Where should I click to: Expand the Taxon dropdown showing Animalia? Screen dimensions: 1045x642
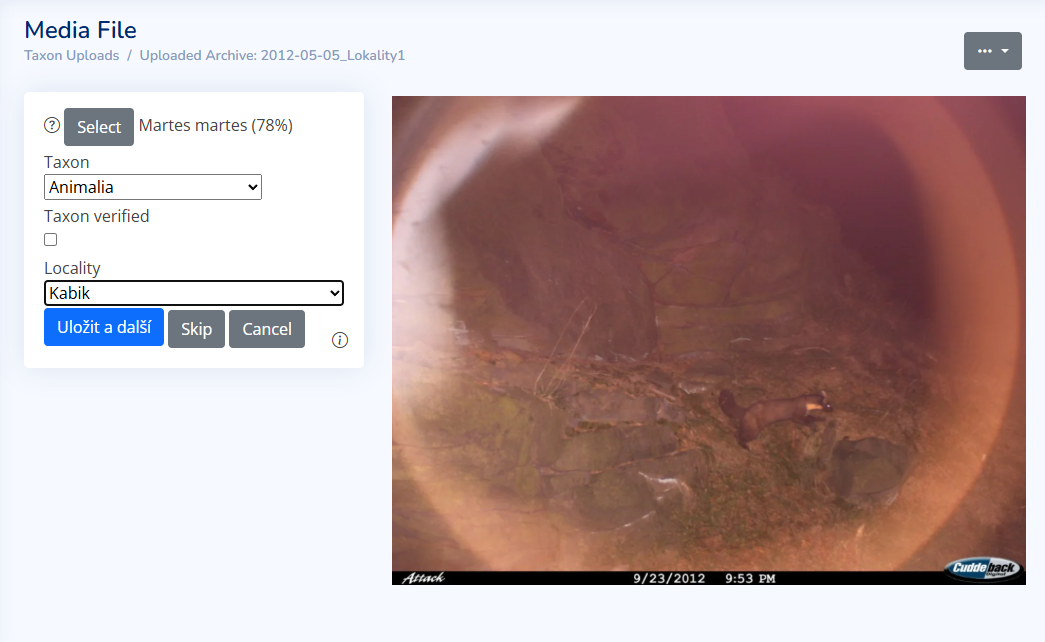pyautogui.click(x=153, y=187)
